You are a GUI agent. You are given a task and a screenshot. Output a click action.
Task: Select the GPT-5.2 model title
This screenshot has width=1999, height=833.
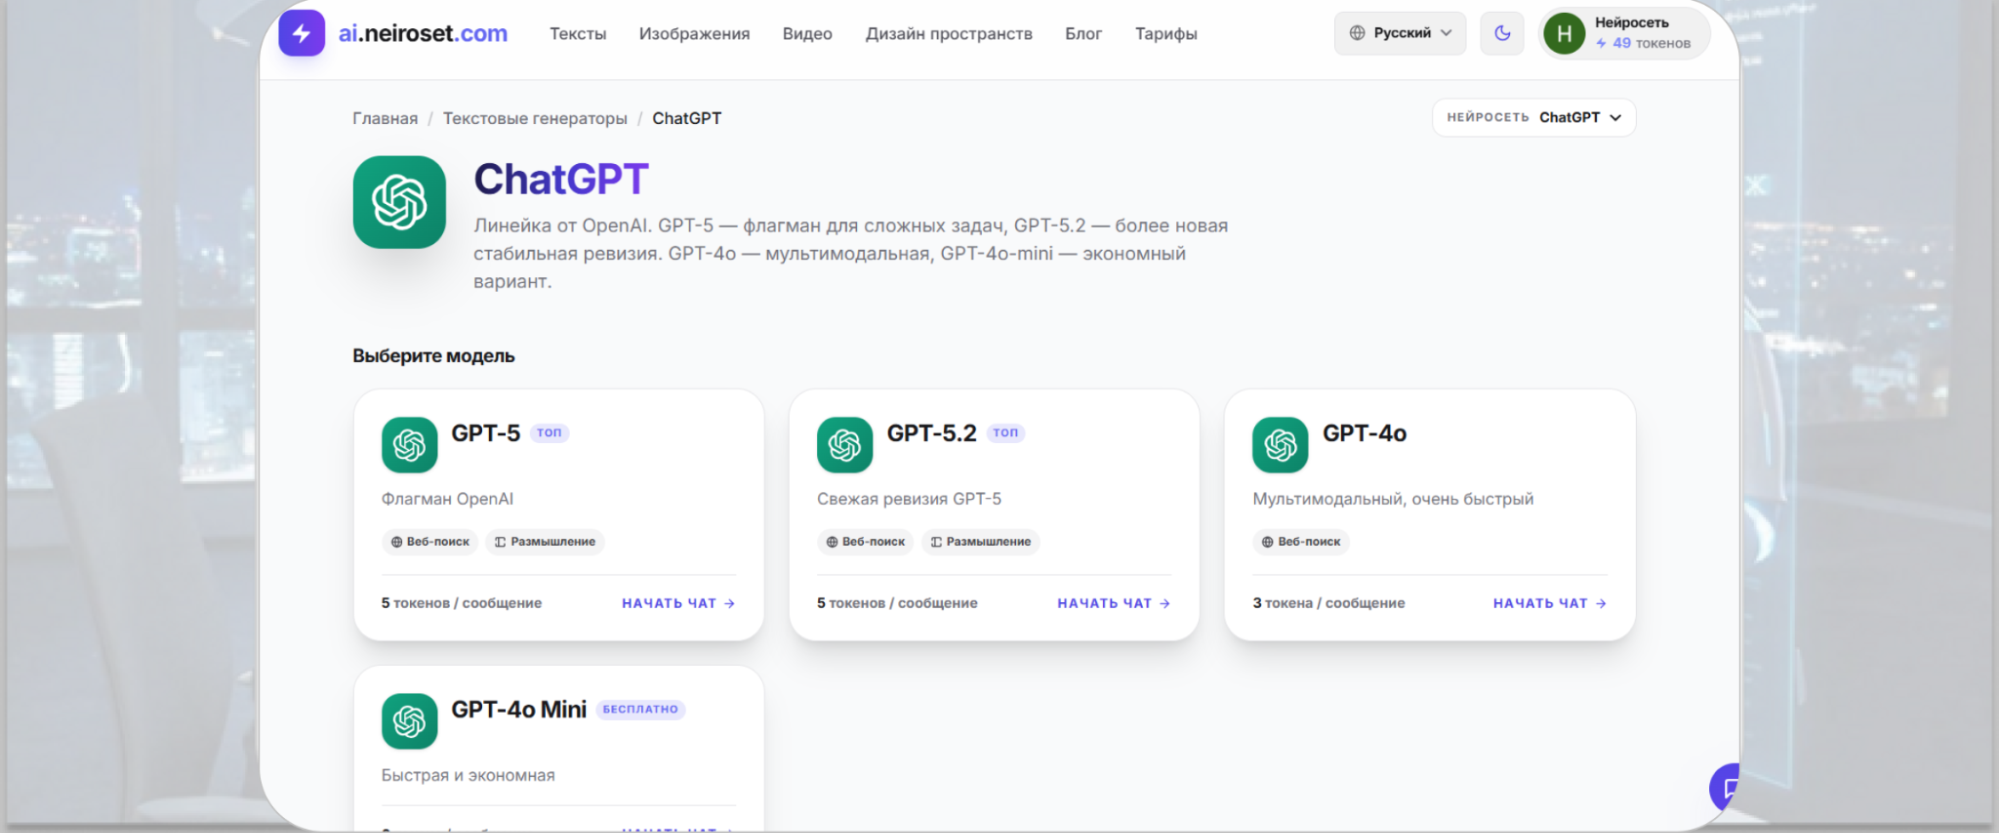931,433
